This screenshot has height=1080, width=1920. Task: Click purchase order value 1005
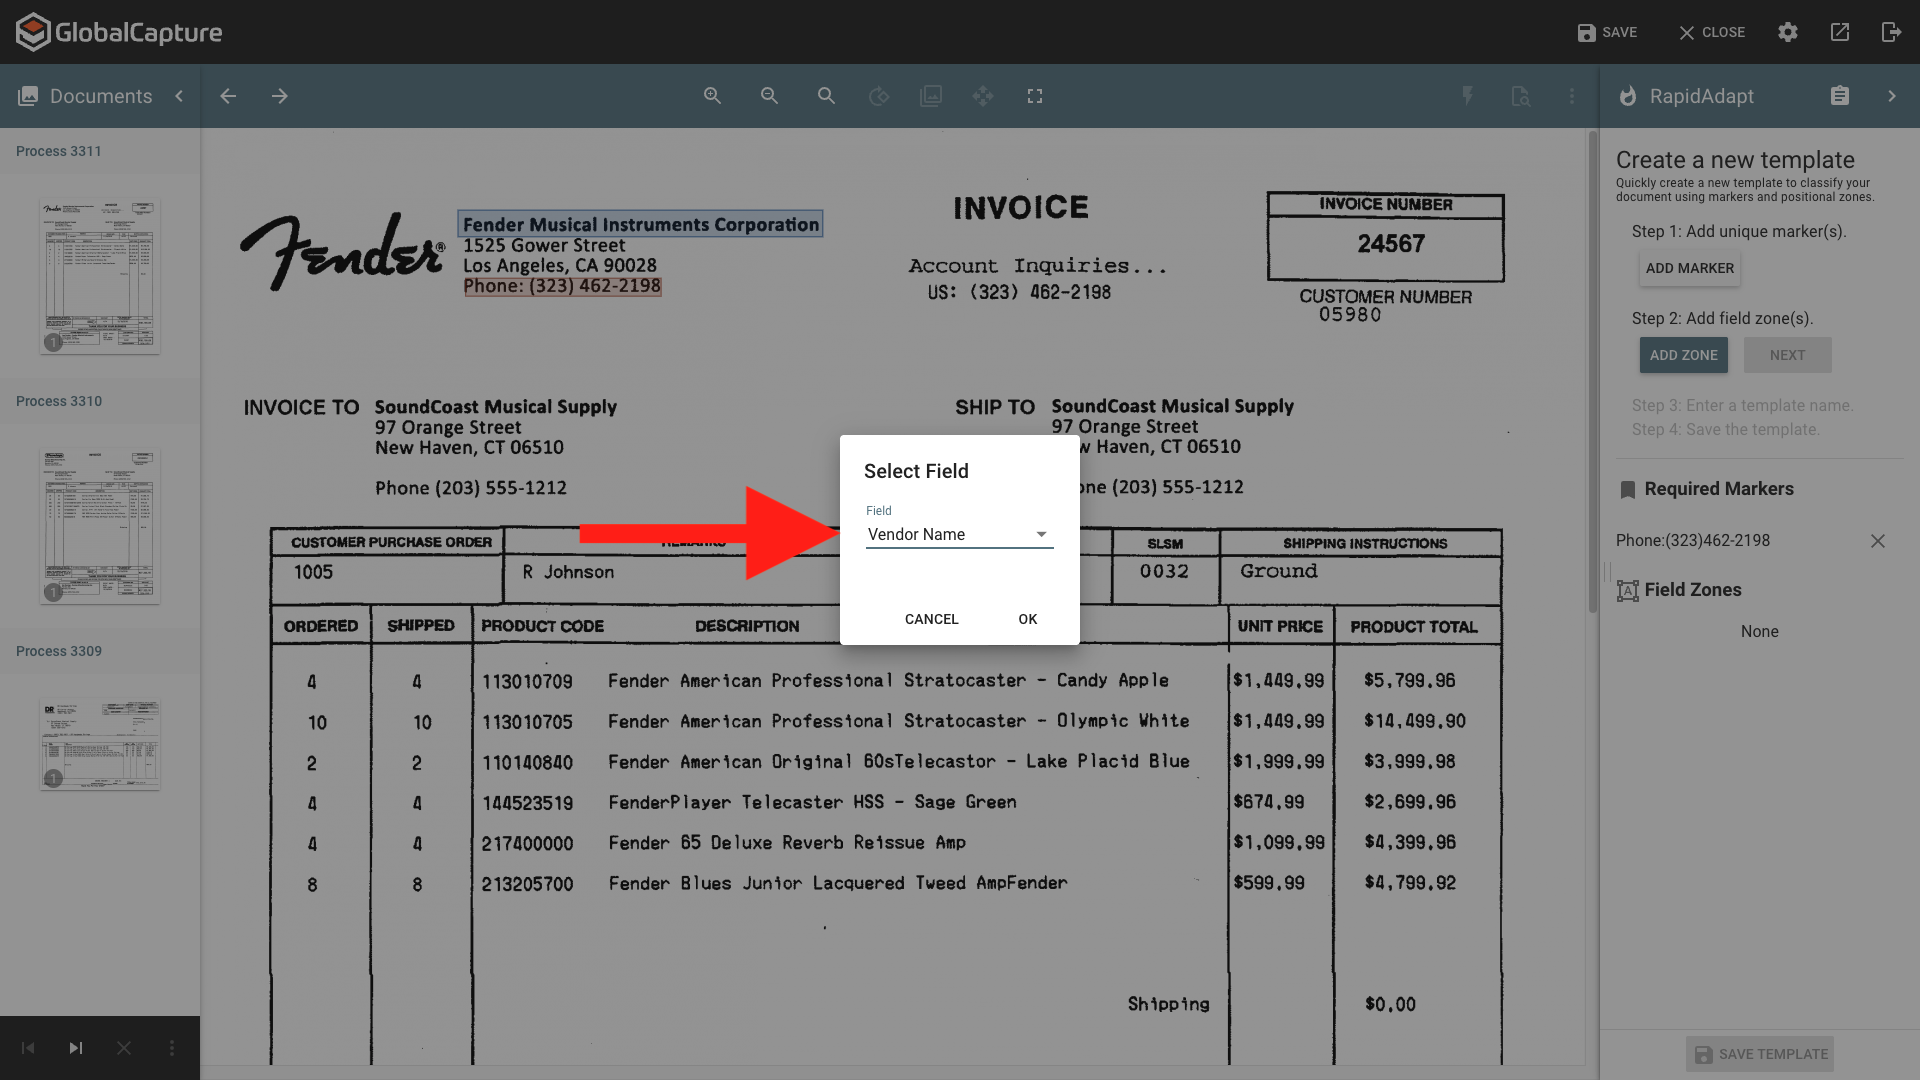pyautogui.click(x=313, y=572)
